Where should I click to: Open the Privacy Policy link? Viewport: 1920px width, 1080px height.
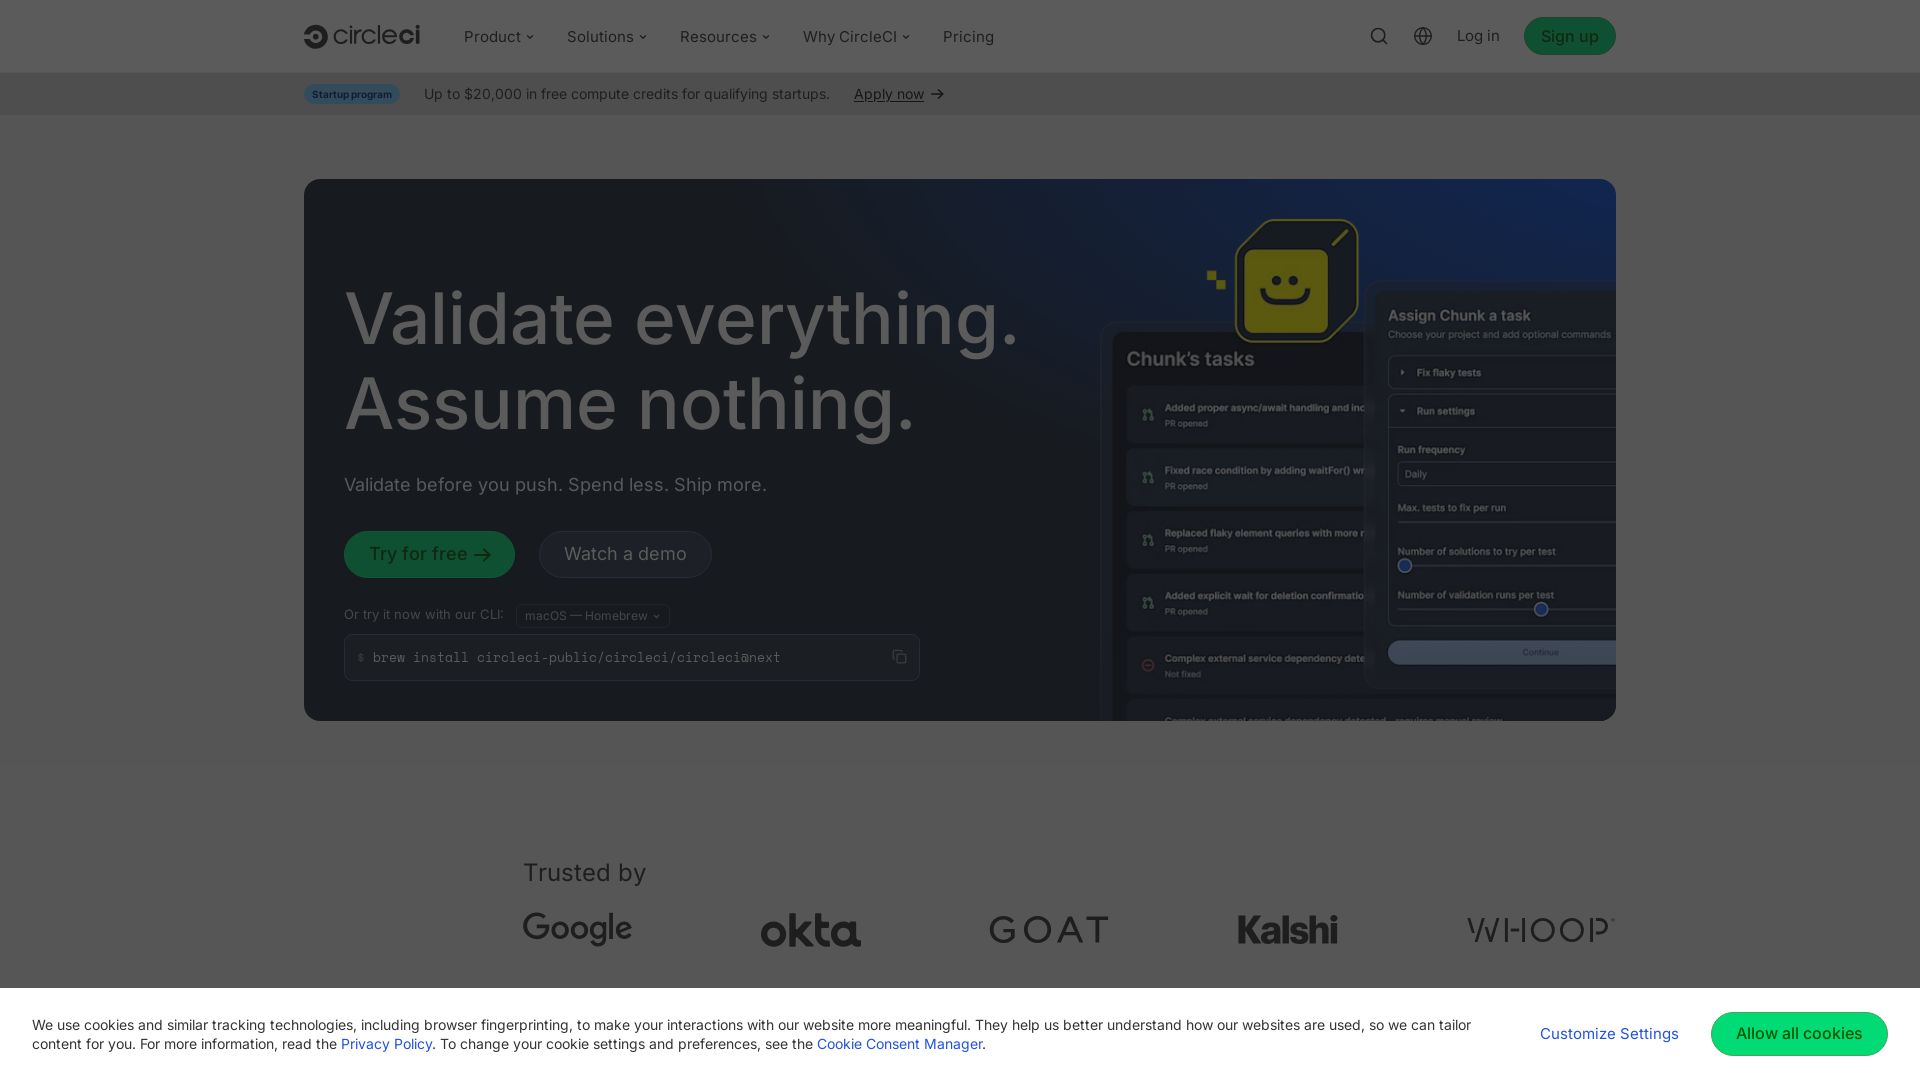point(386,1044)
